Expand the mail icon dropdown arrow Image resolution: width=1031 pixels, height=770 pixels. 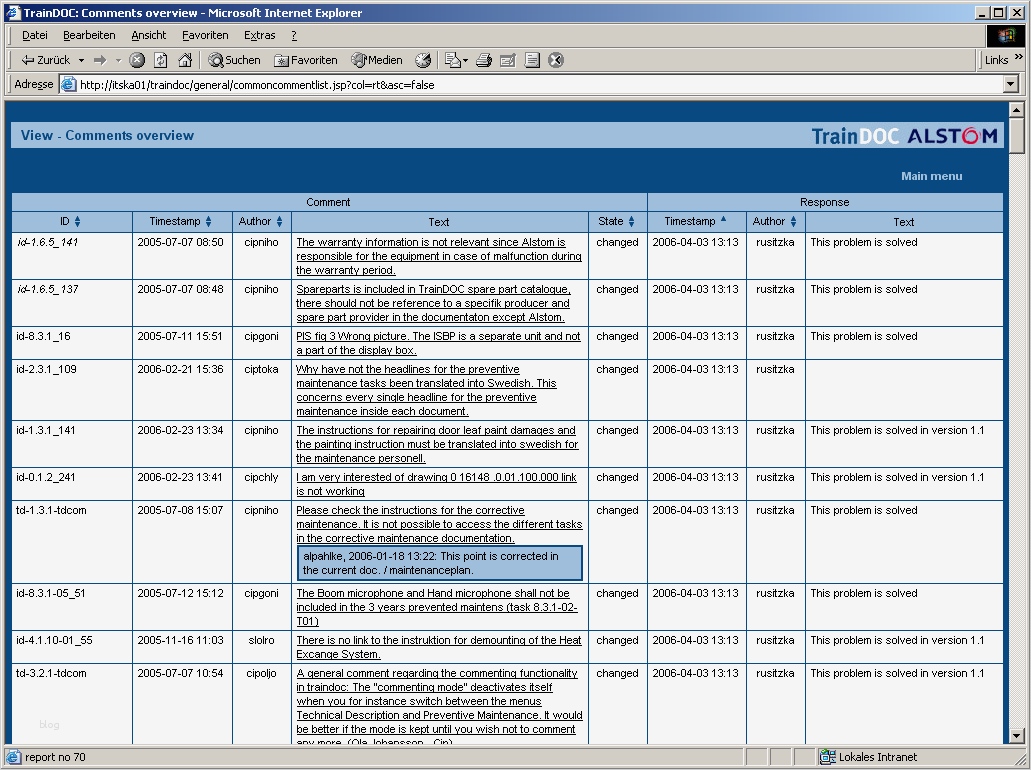point(466,60)
